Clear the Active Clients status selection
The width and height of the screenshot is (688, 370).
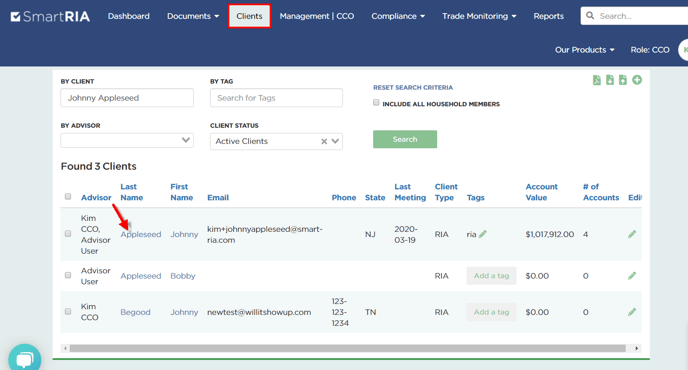tap(324, 141)
